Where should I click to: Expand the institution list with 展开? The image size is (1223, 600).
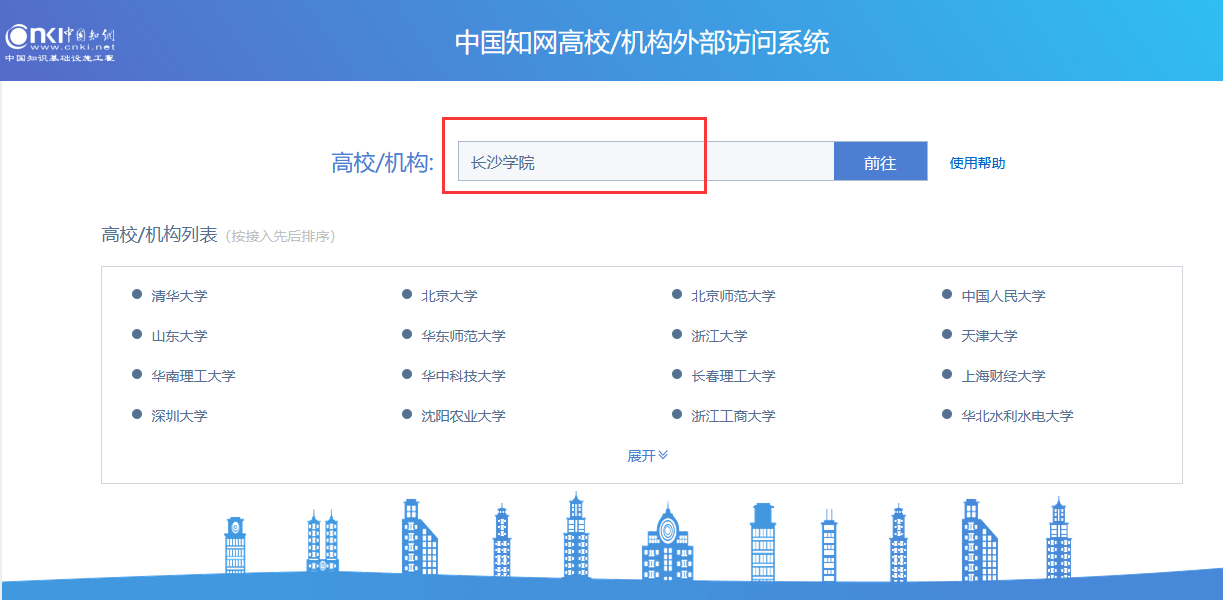point(646,456)
